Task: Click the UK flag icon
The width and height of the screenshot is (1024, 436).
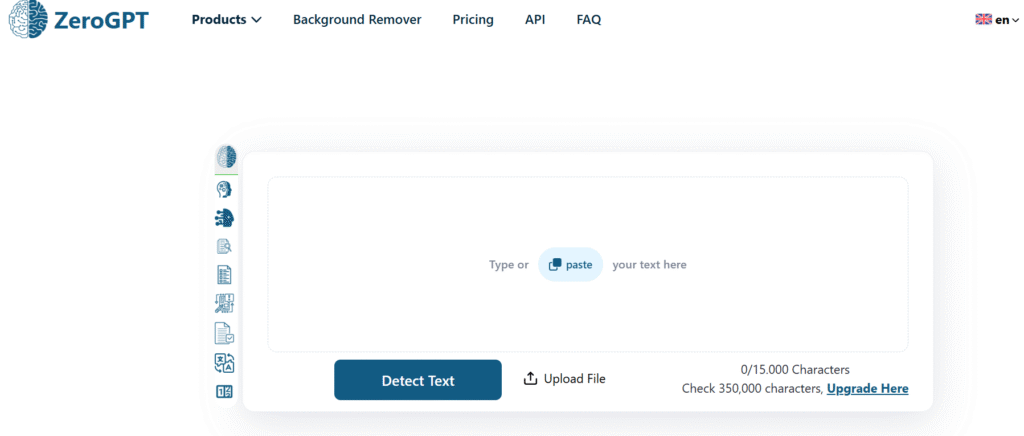Action: coord(984,20)
